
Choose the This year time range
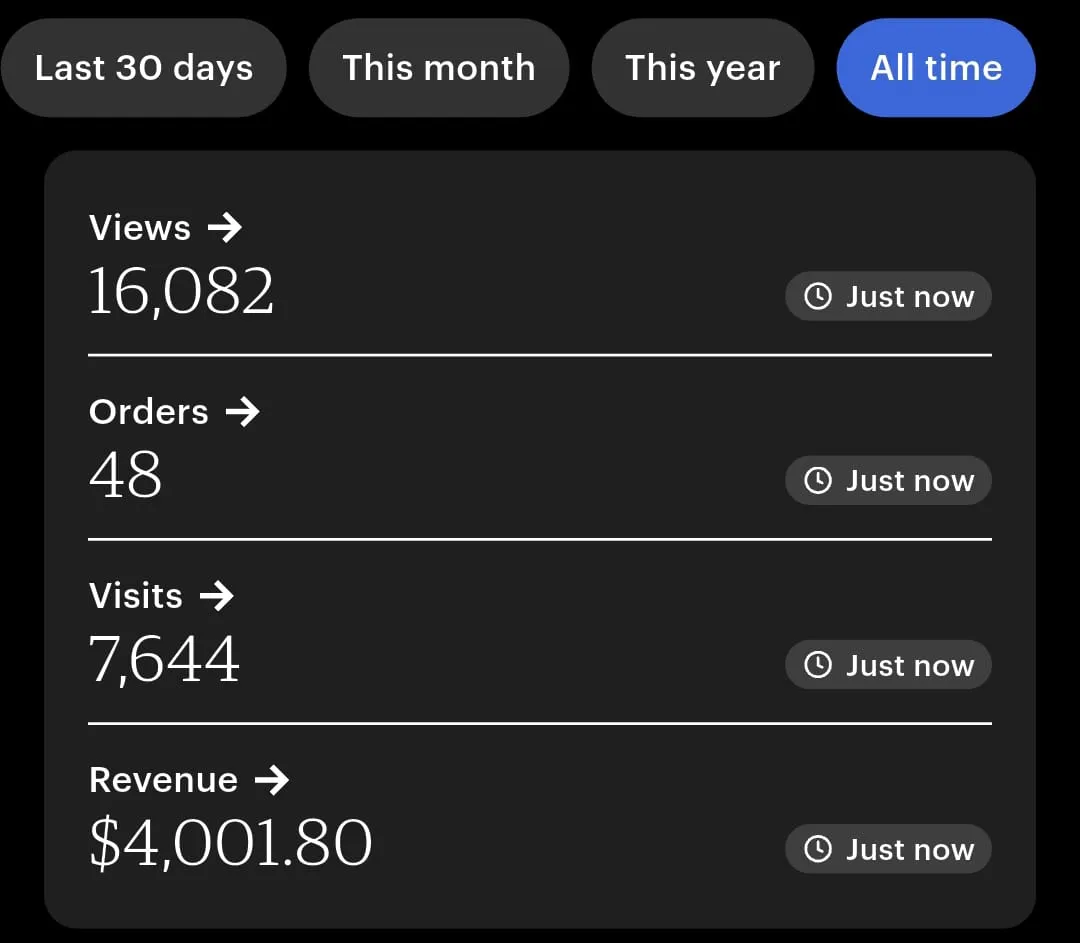click(702, 68)
